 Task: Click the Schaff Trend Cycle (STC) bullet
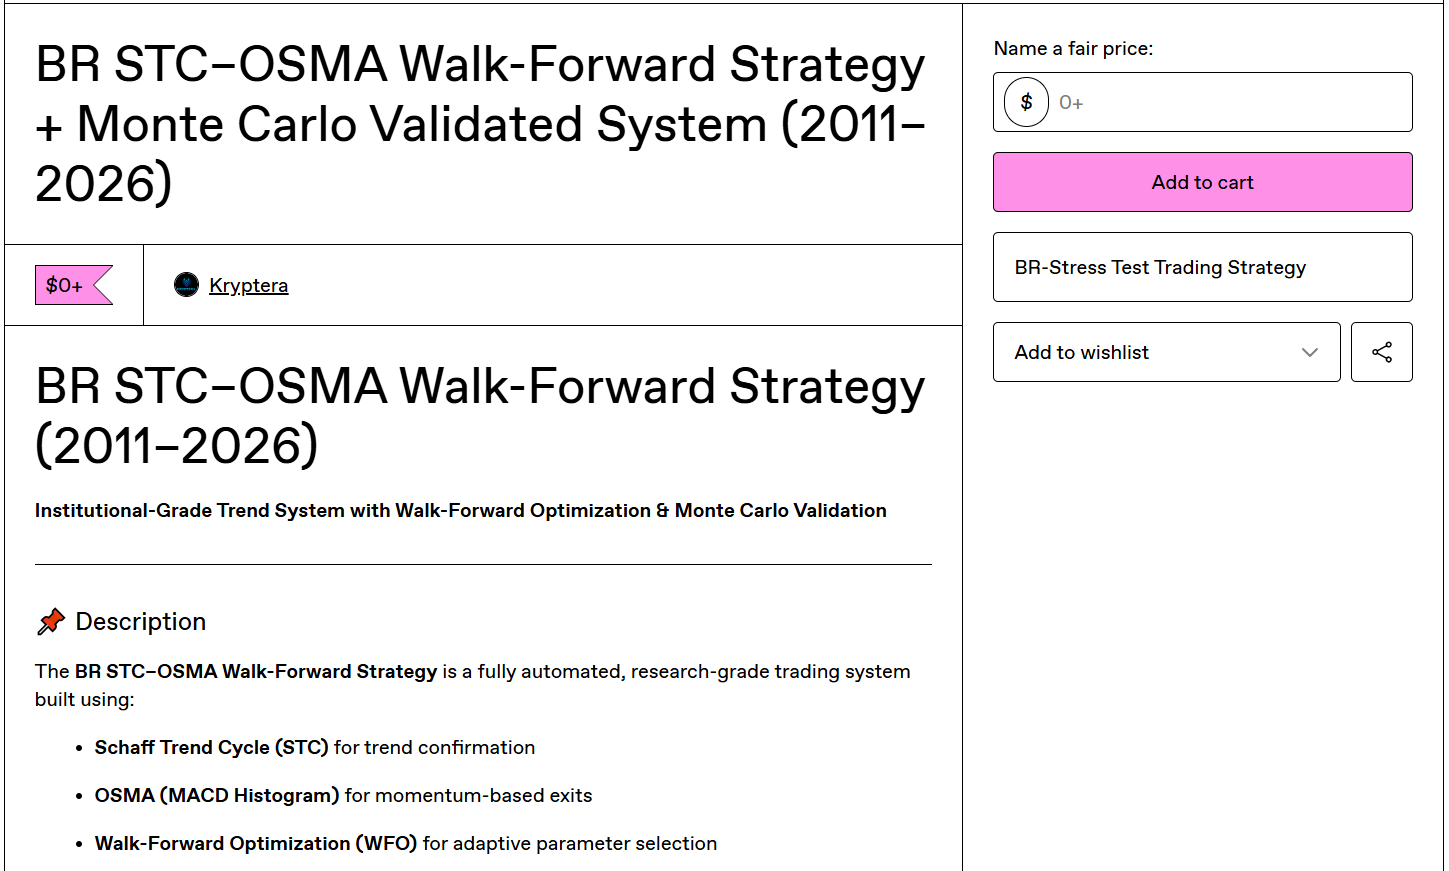(x=315, y=747)
